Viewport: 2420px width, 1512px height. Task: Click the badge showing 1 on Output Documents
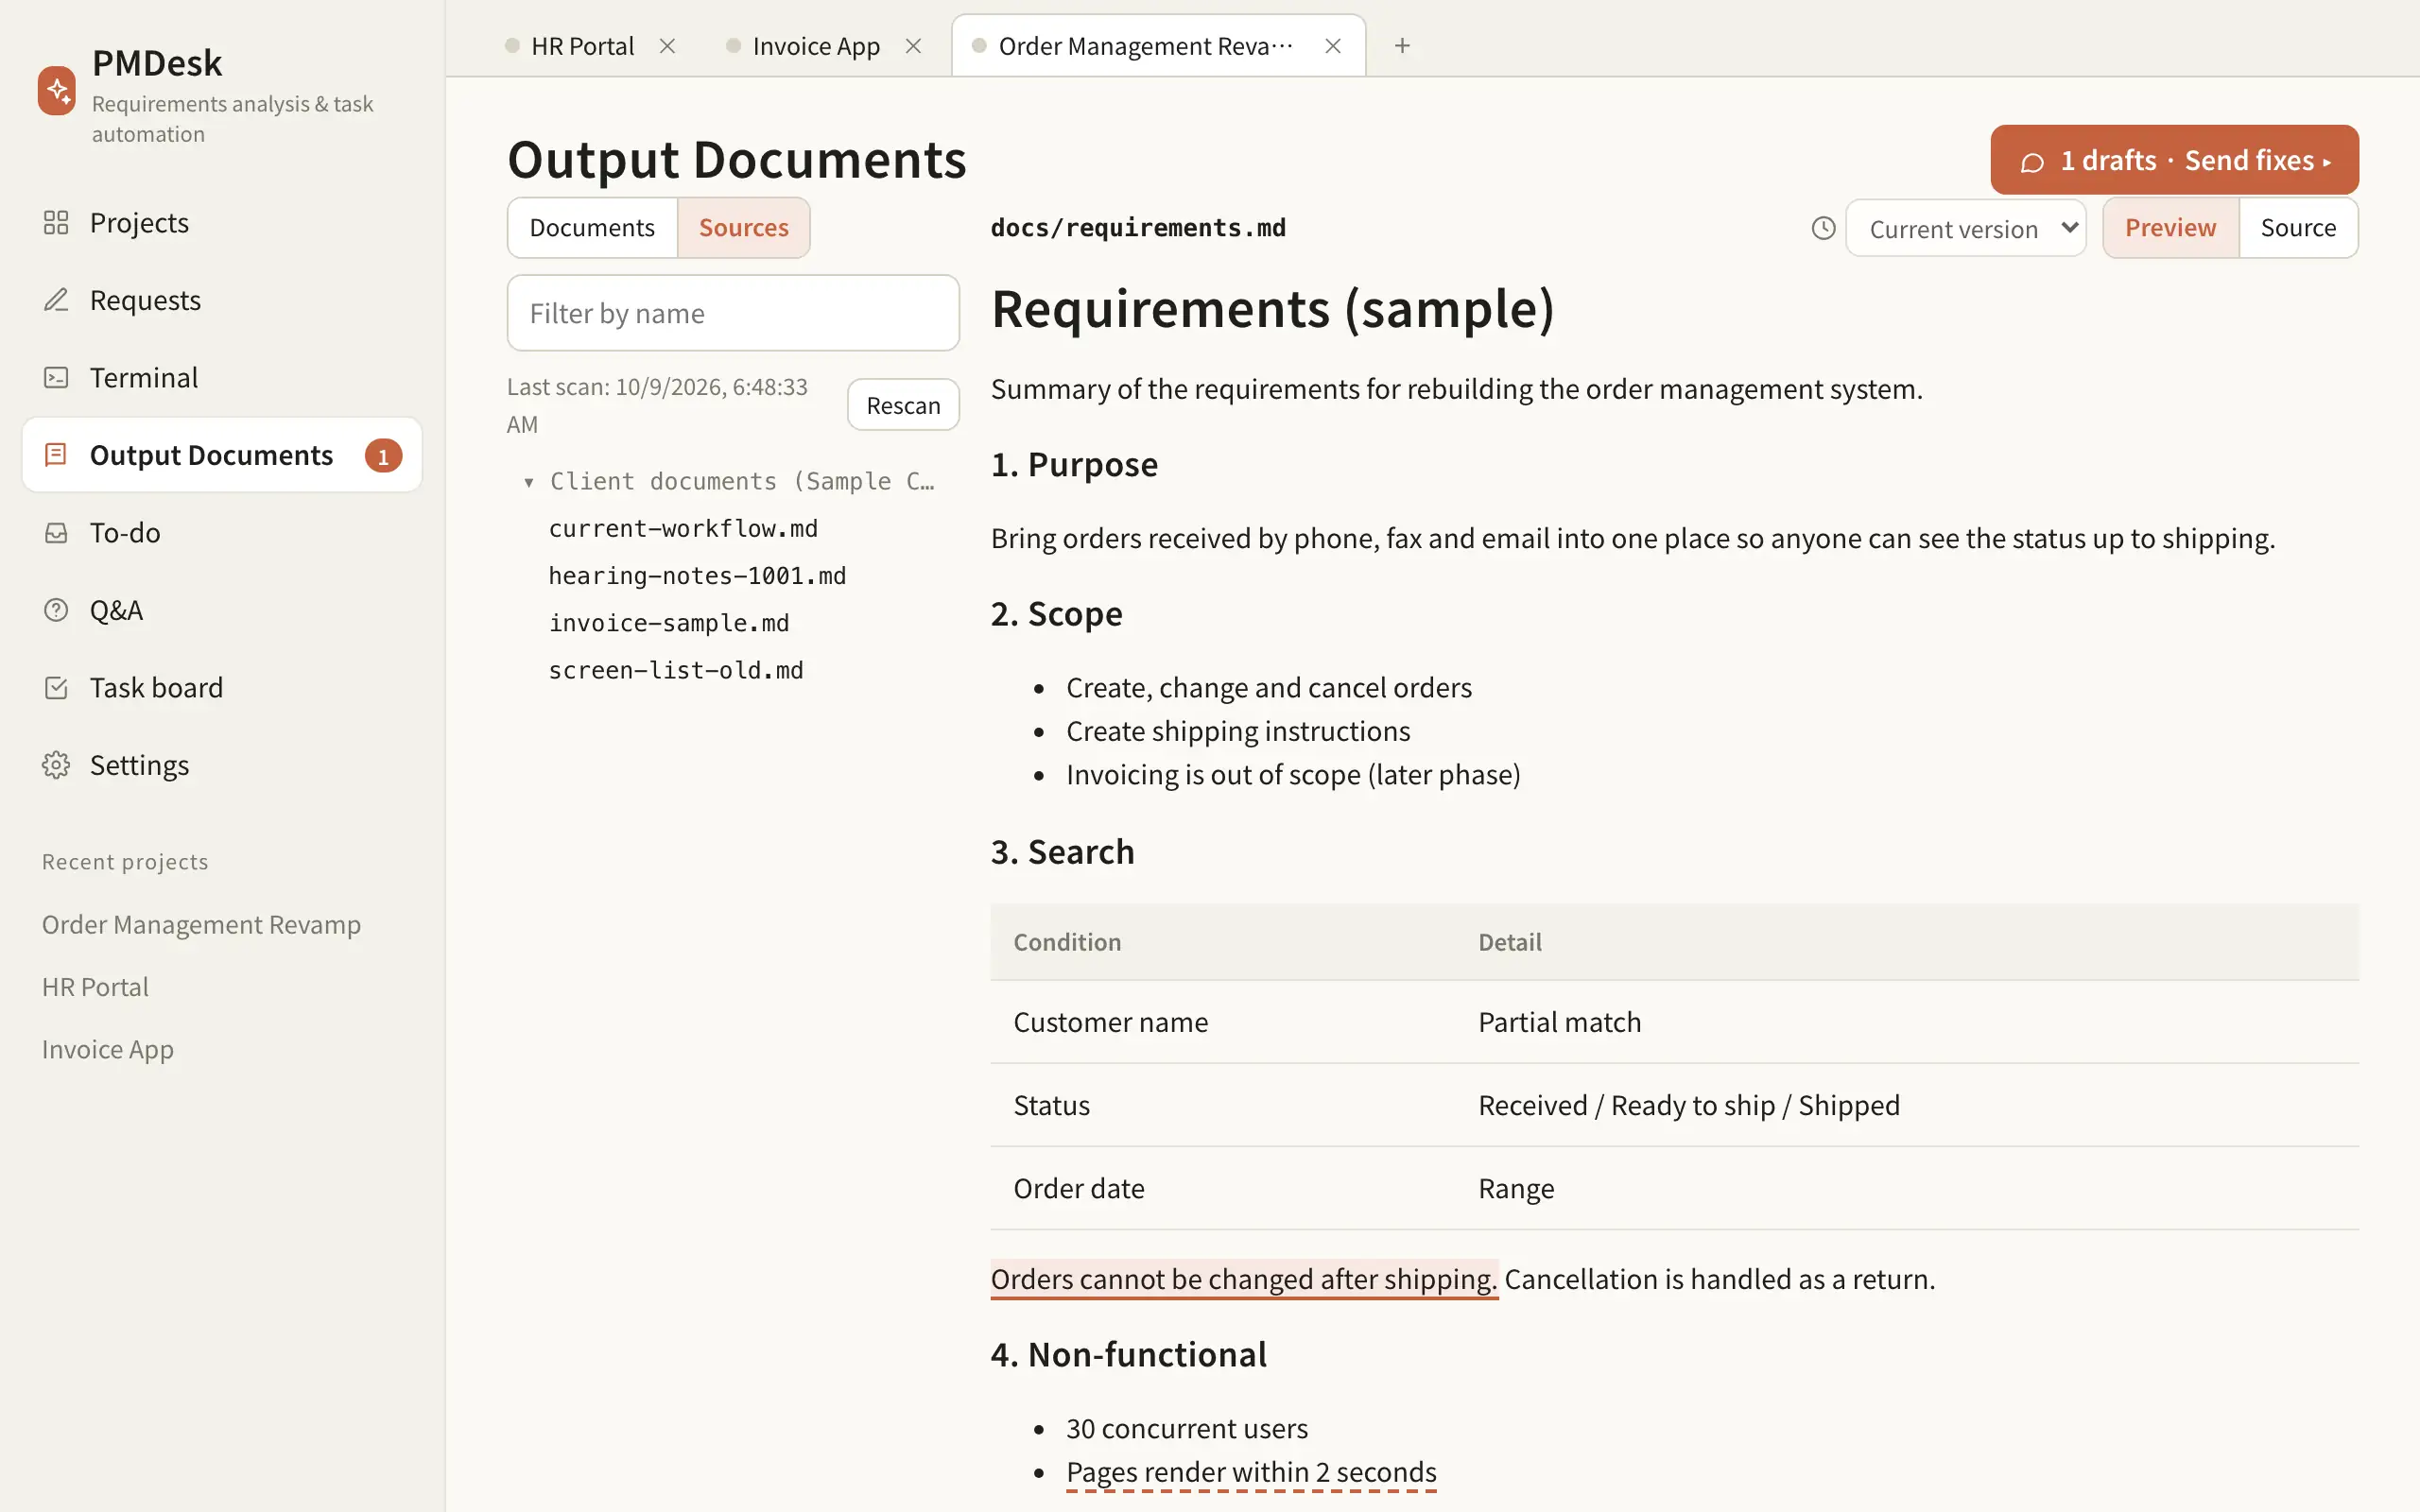coord(383,456)
